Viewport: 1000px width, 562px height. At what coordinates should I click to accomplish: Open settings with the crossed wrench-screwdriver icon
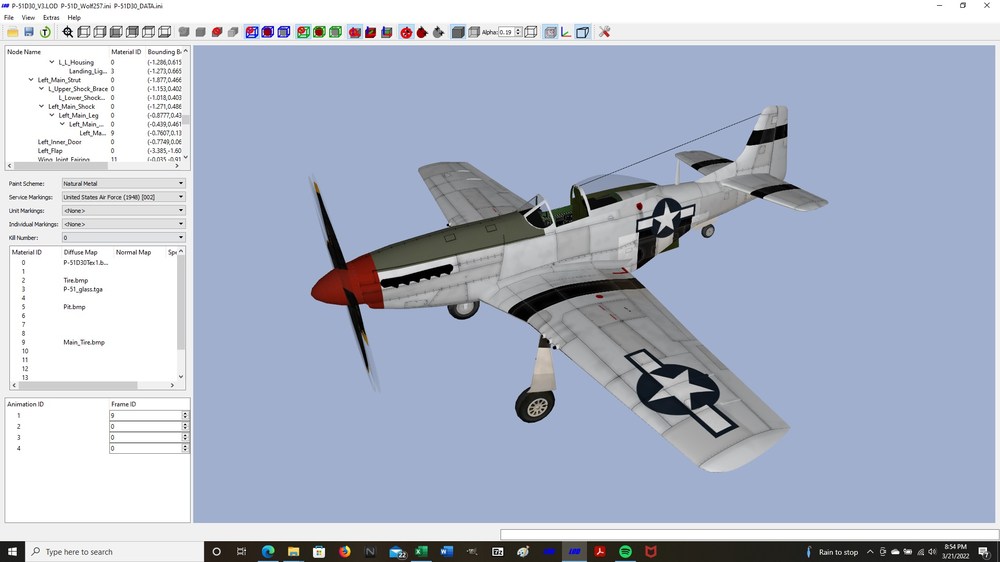(605, 32)
